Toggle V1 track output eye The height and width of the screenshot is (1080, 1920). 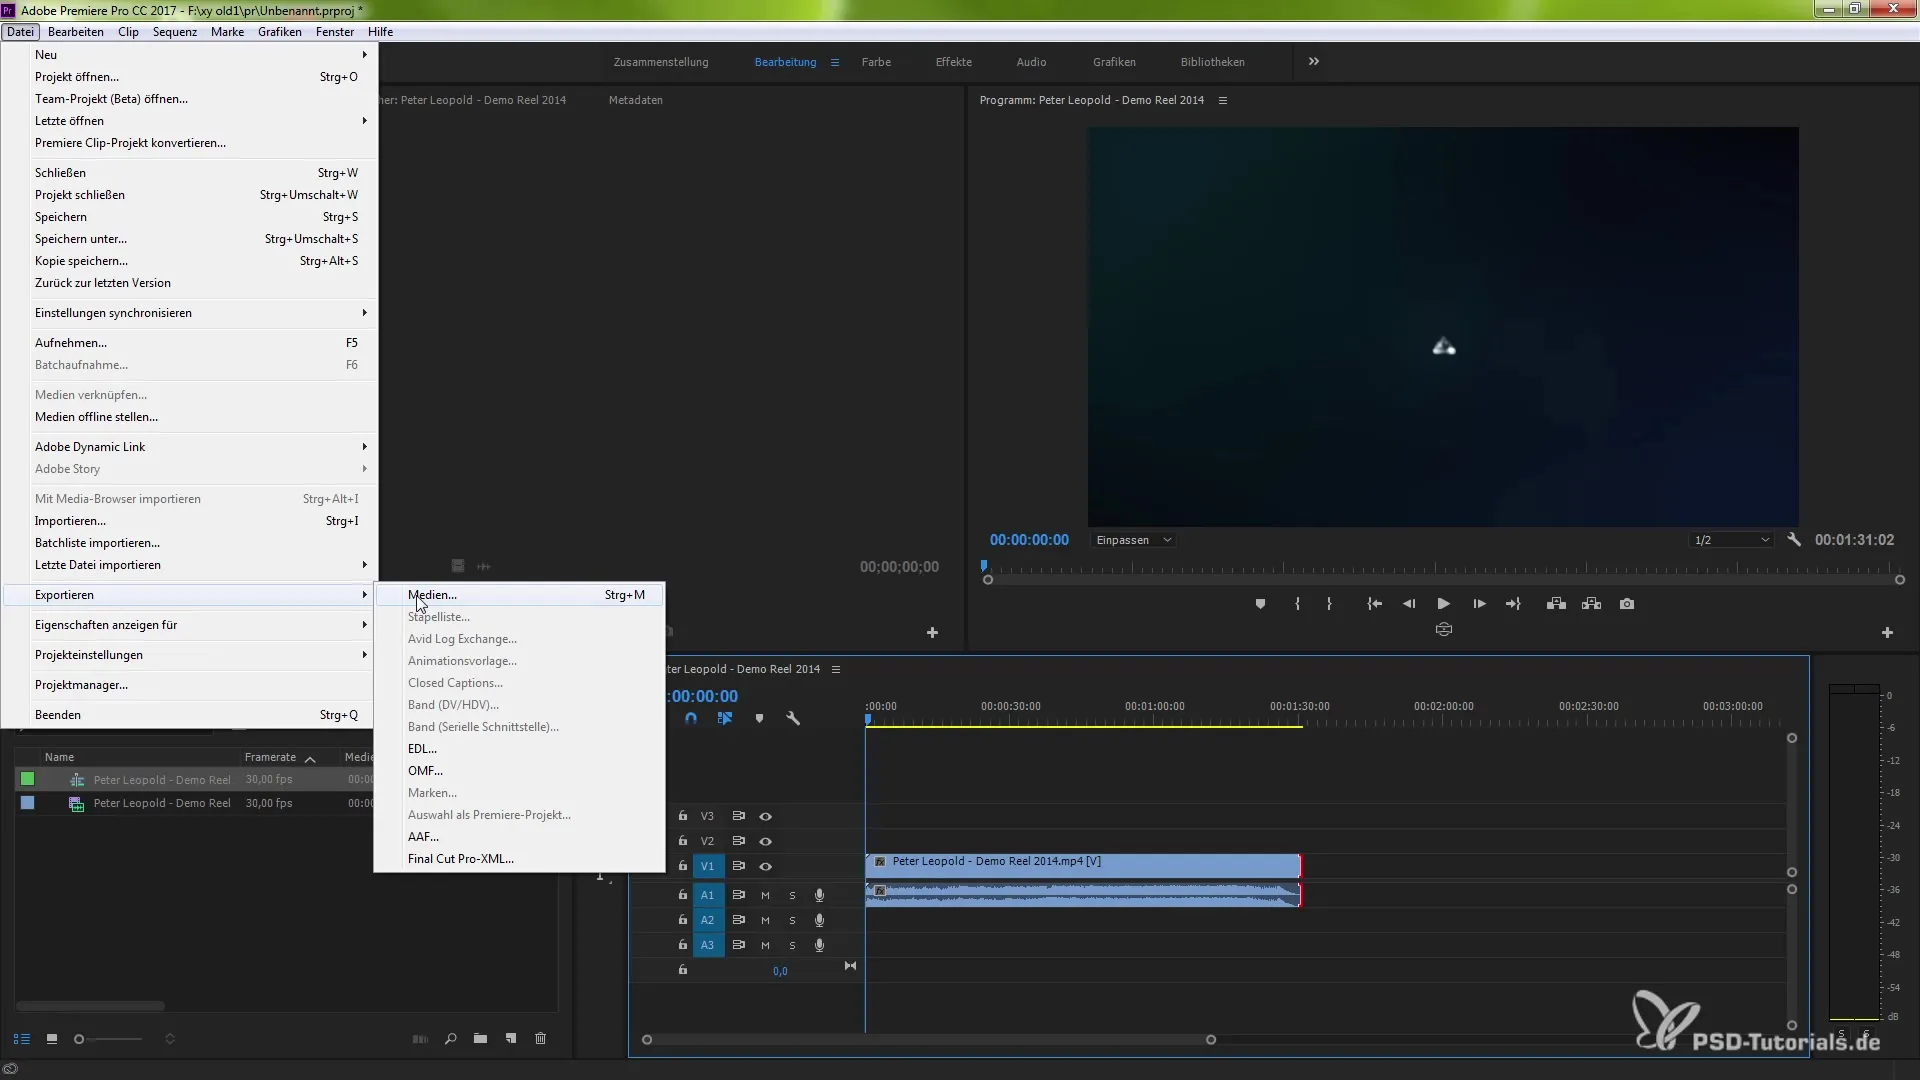pyautogui.click(x=765, y=866)
